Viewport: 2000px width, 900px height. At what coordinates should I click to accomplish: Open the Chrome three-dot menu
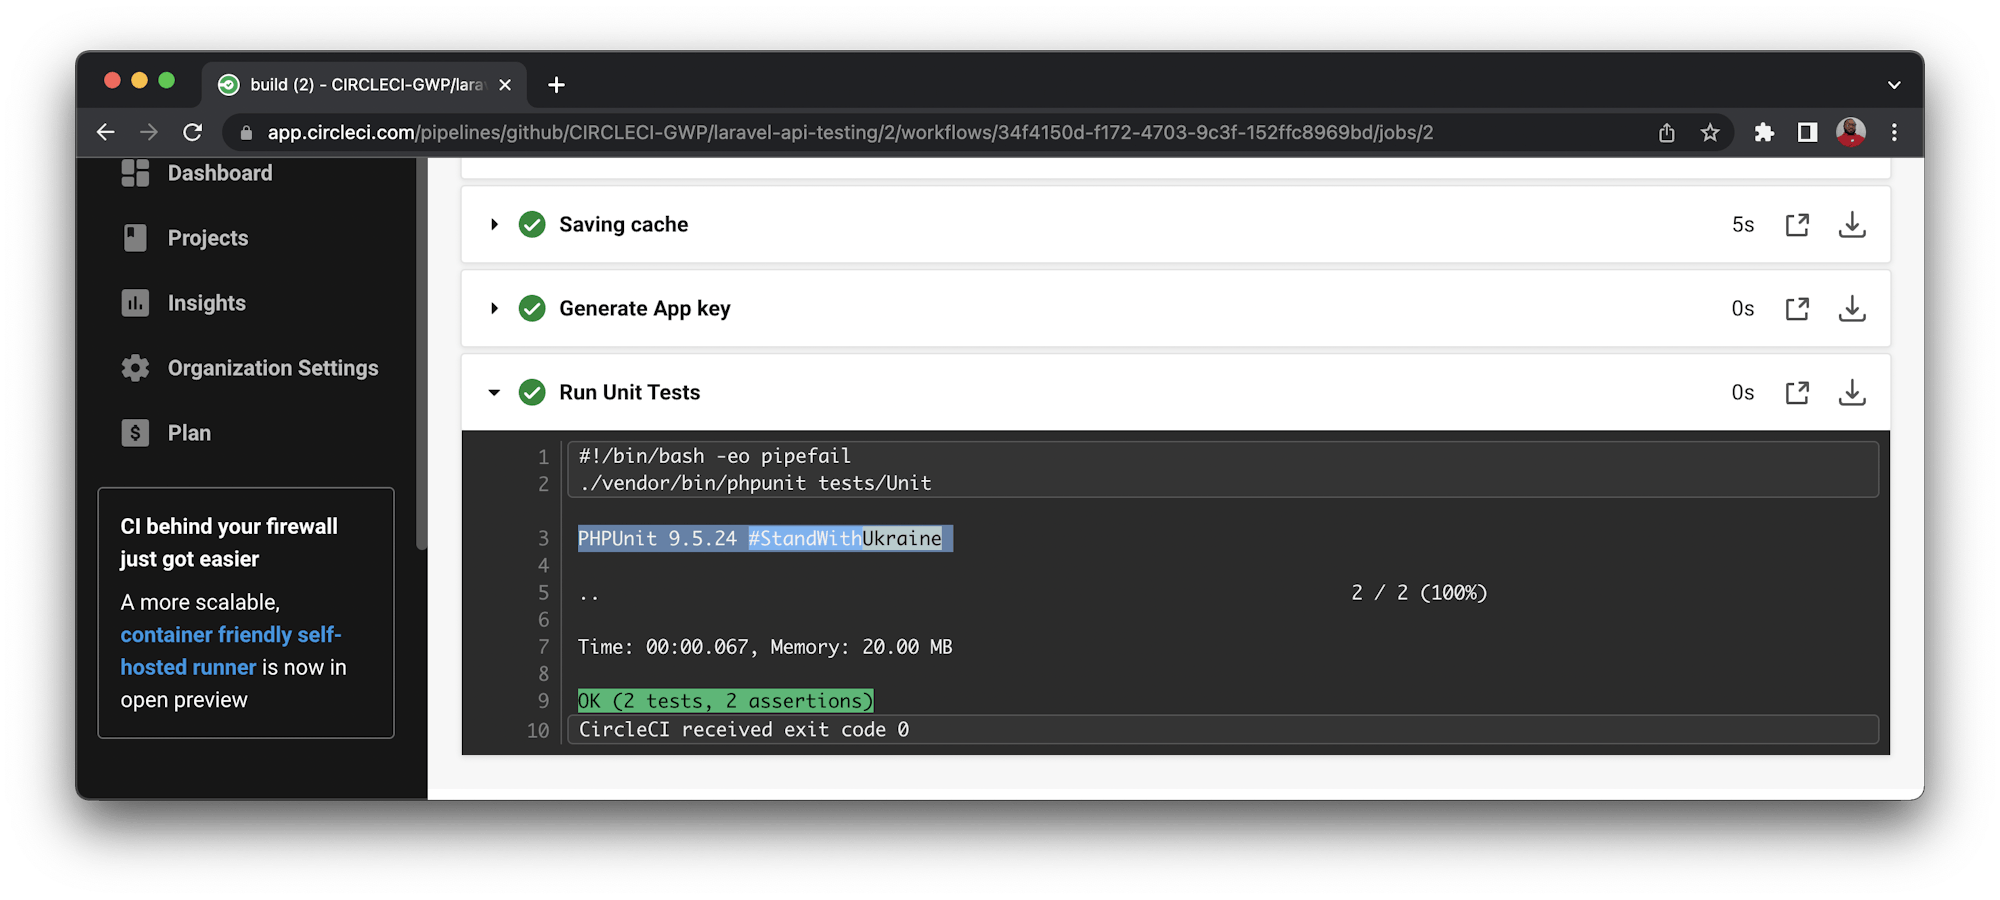point(1894,131)
